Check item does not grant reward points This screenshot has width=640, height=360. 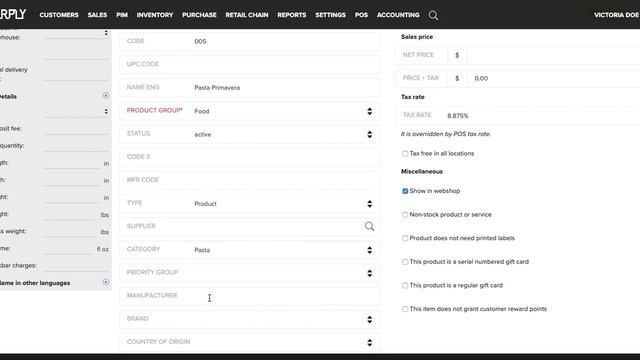click(x=405, y=309)
